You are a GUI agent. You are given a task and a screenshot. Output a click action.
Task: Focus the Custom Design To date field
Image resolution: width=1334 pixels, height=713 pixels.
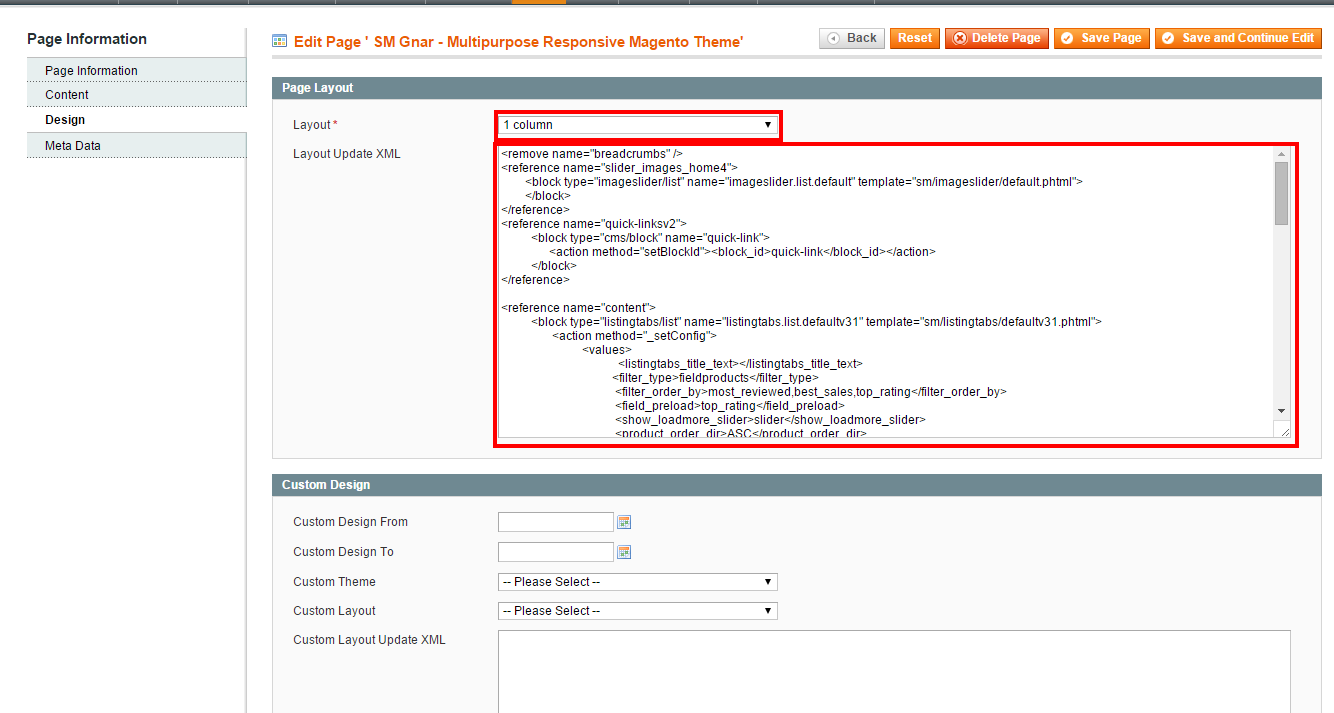(x=556, y=552)
